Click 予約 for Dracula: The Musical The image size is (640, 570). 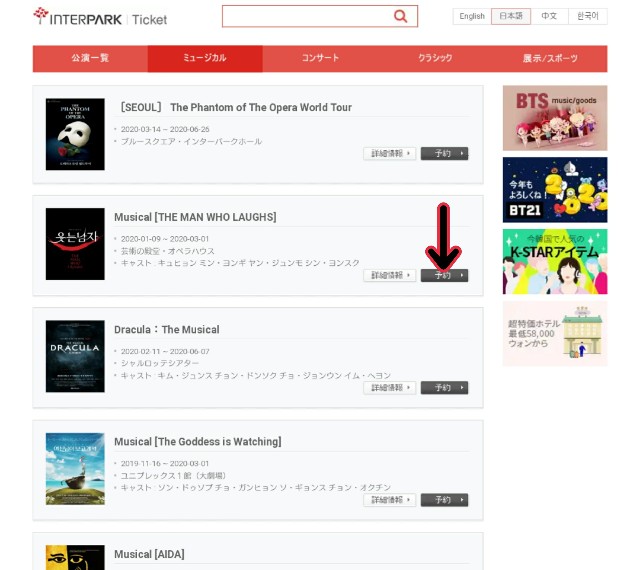pyautogui.click(x=444, y=388)
